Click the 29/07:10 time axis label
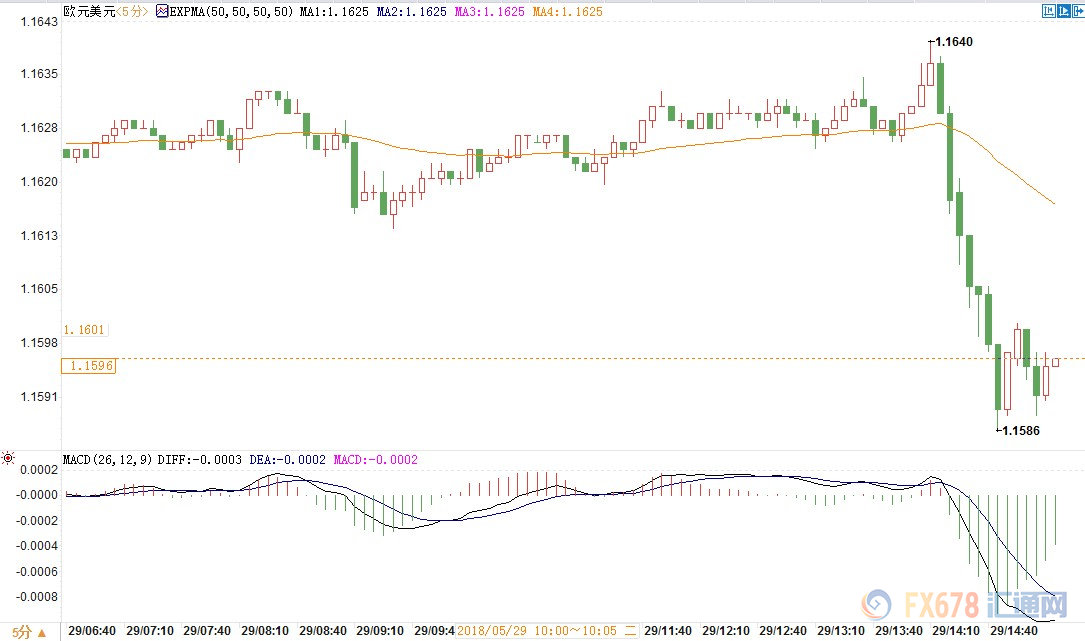 150,631
